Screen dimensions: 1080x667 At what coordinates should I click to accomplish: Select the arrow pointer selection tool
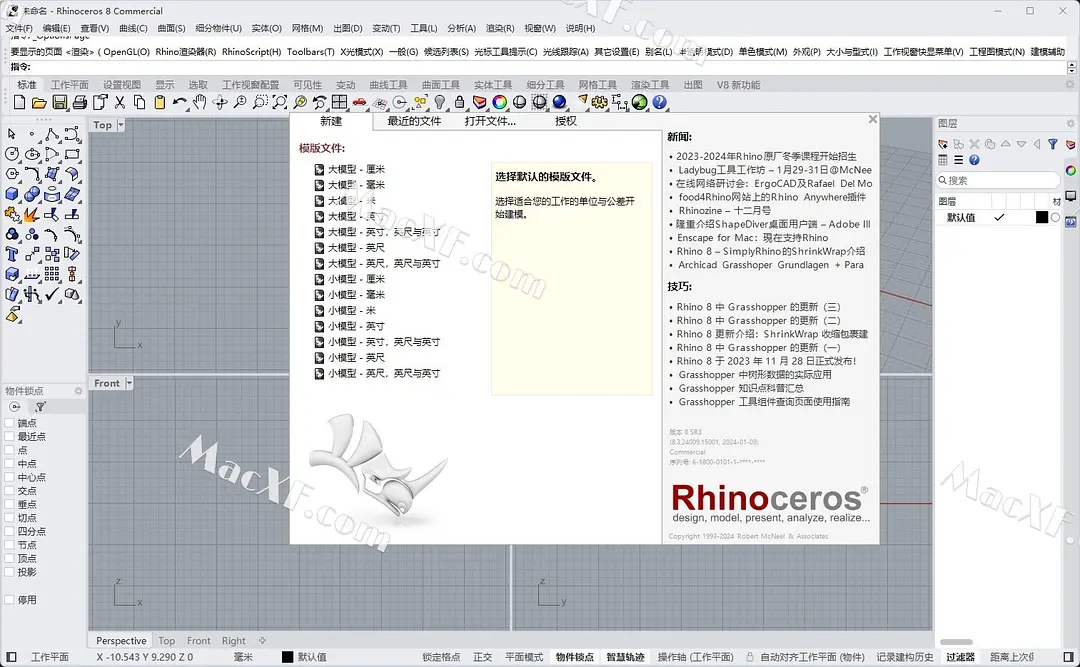pyautogui.click(x=12, y=134)
